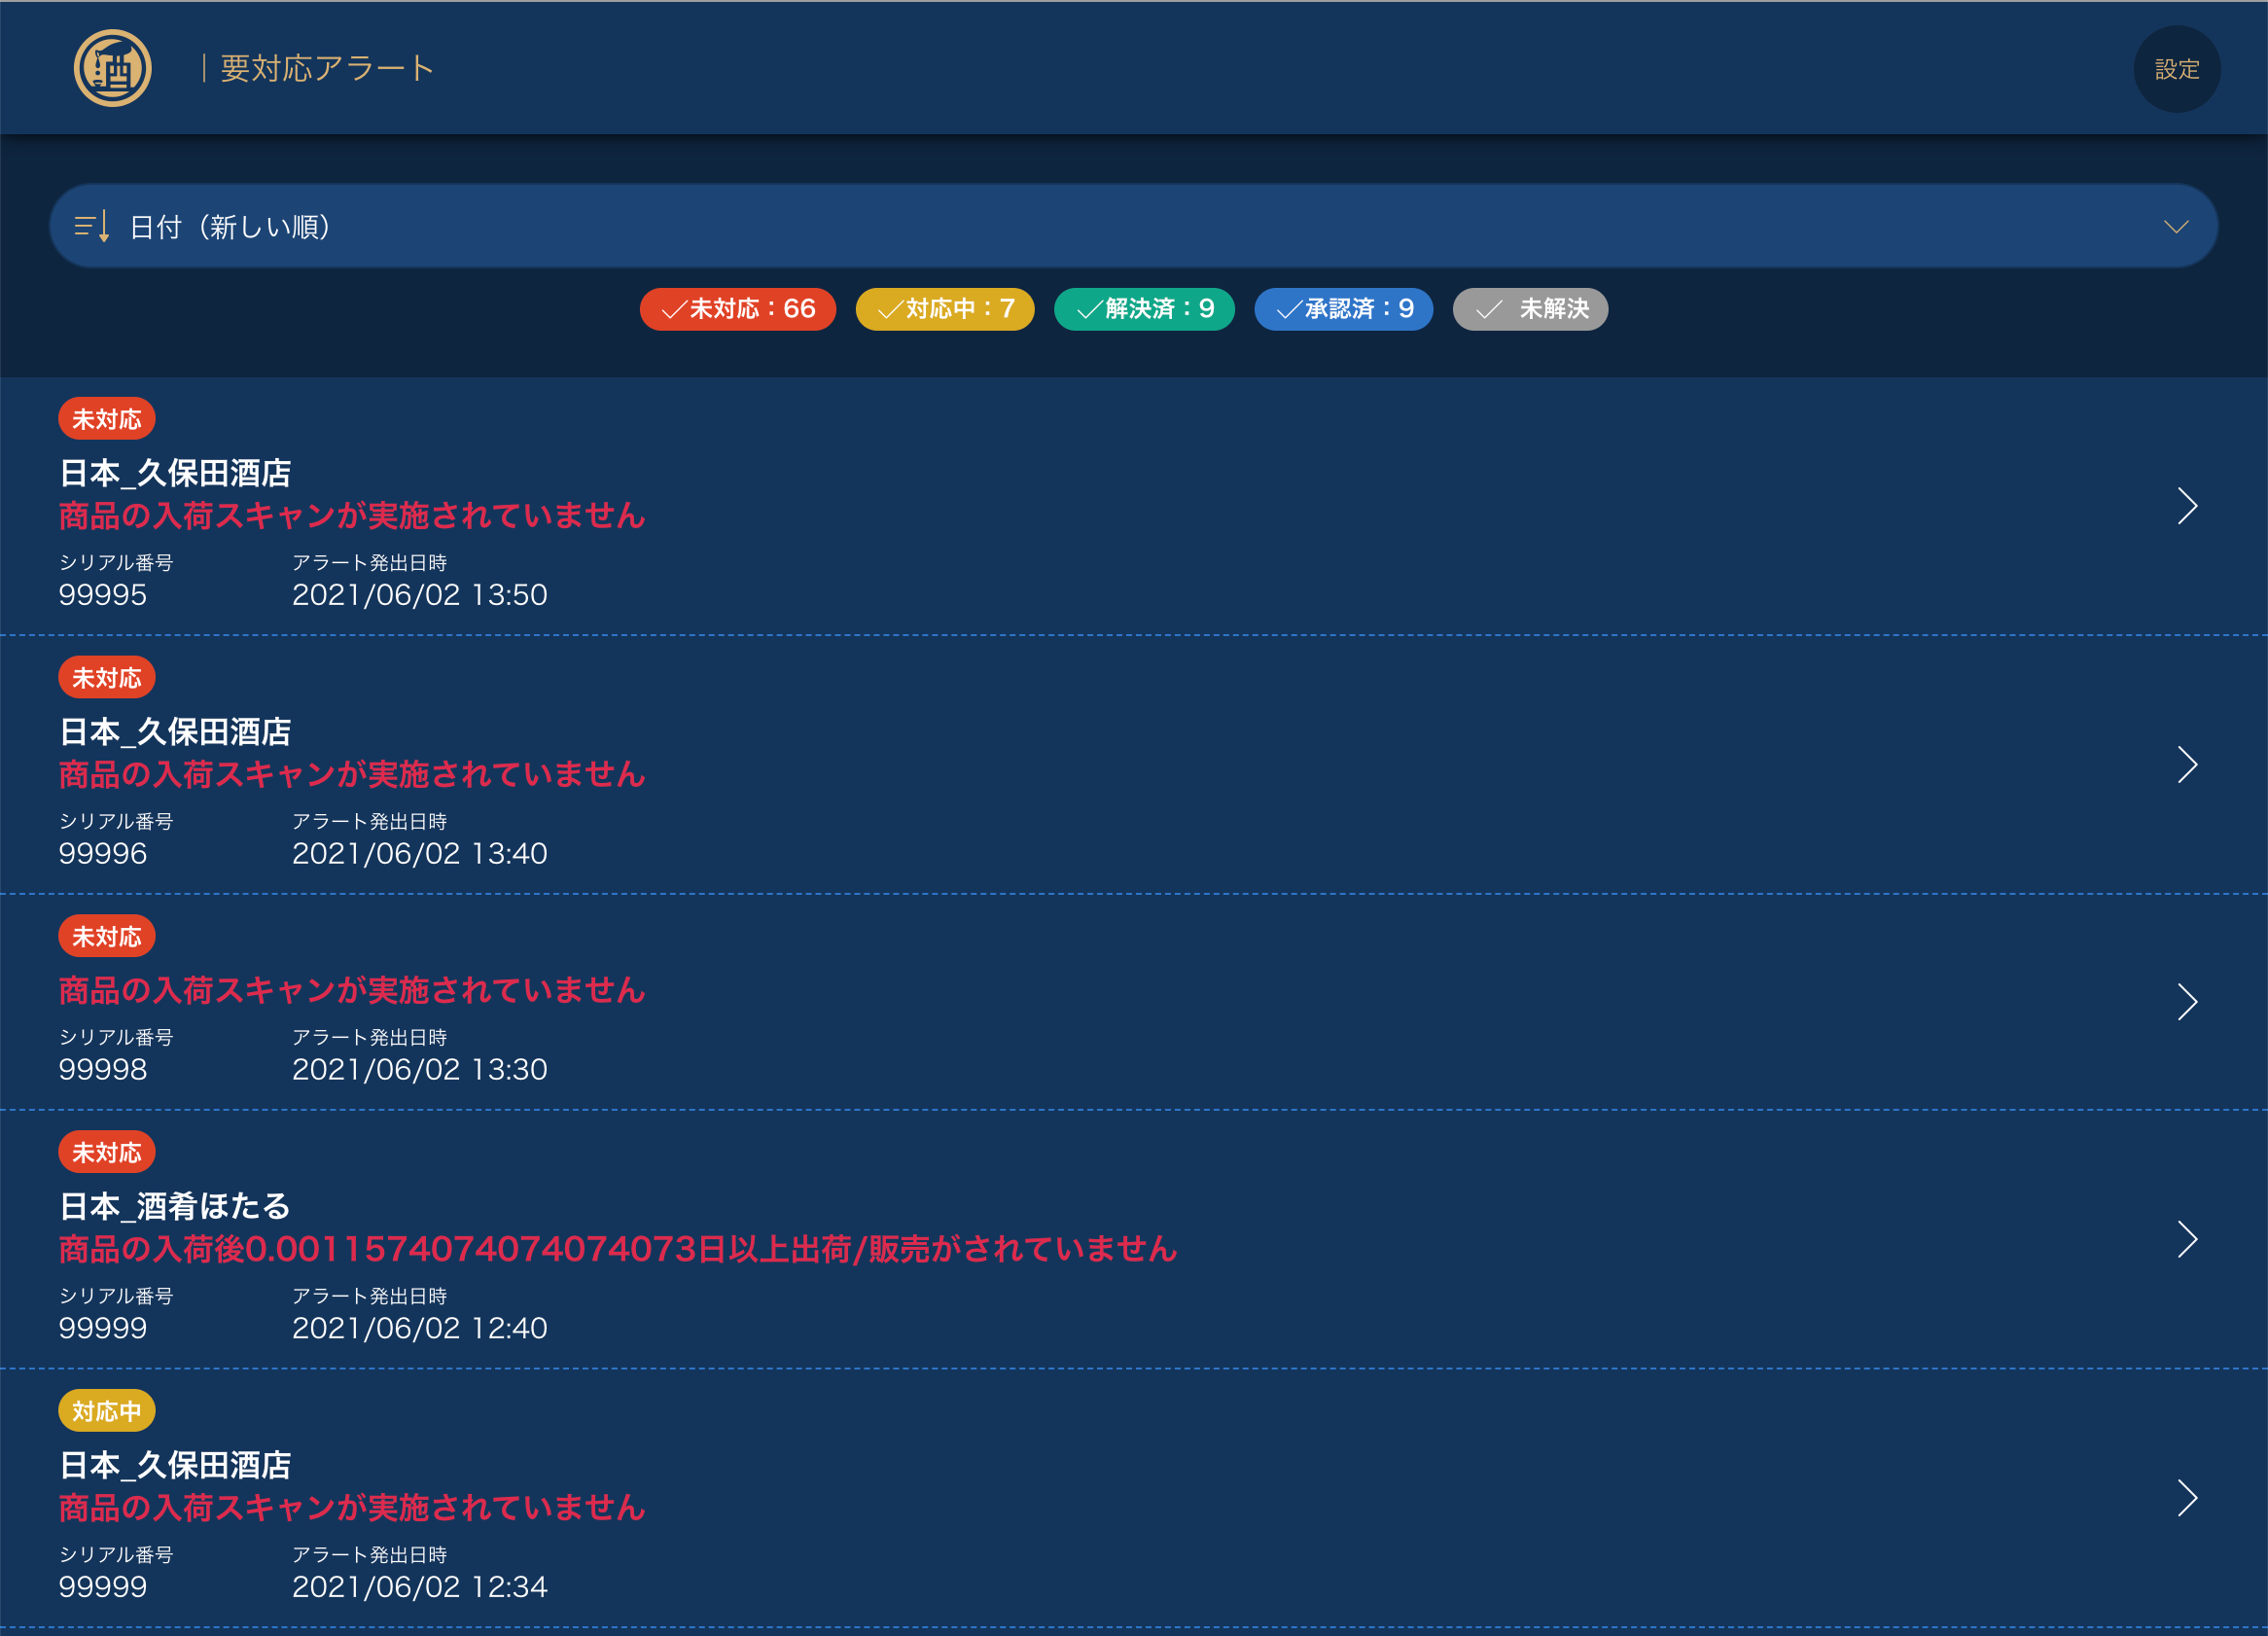This screenshot has height=1636, width=2268.
Task: Open chevron for serial 99995 alert
Action: click(2187, 506)
